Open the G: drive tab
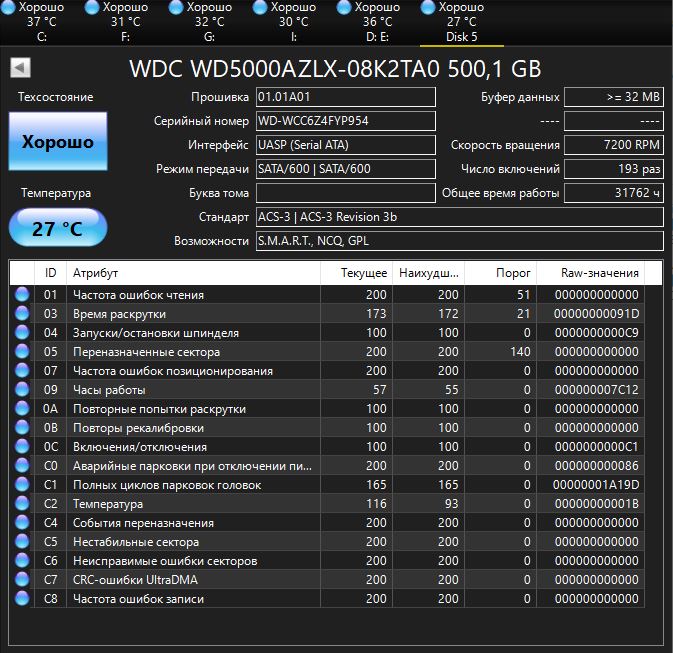The height and width of the screenshot is (653, 673). tap(209, 22)
